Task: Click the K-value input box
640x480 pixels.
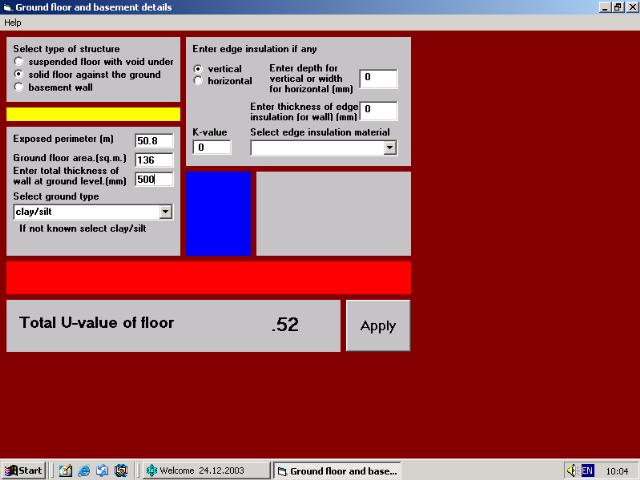Action: 212,148
